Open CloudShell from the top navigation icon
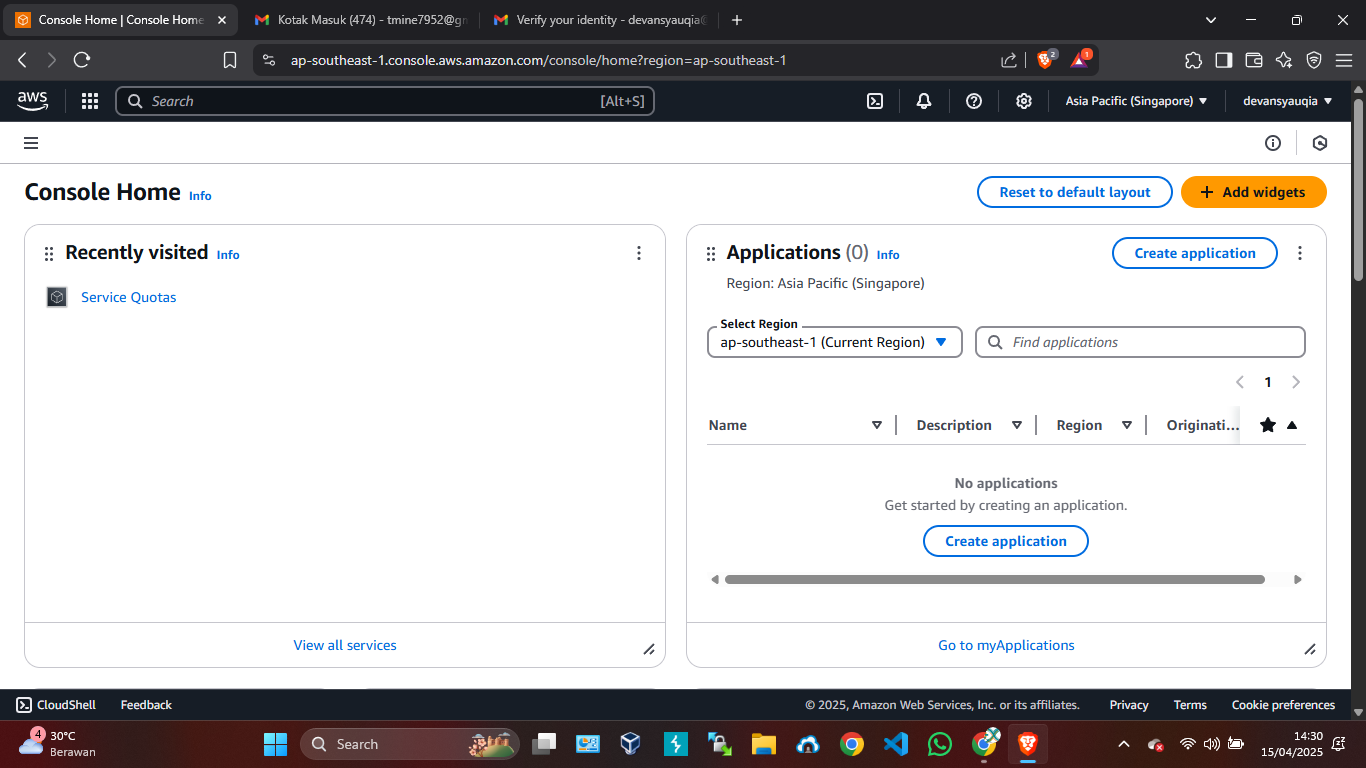Image resolution: width=1366 pixels, height=768 pixels. 875,101
